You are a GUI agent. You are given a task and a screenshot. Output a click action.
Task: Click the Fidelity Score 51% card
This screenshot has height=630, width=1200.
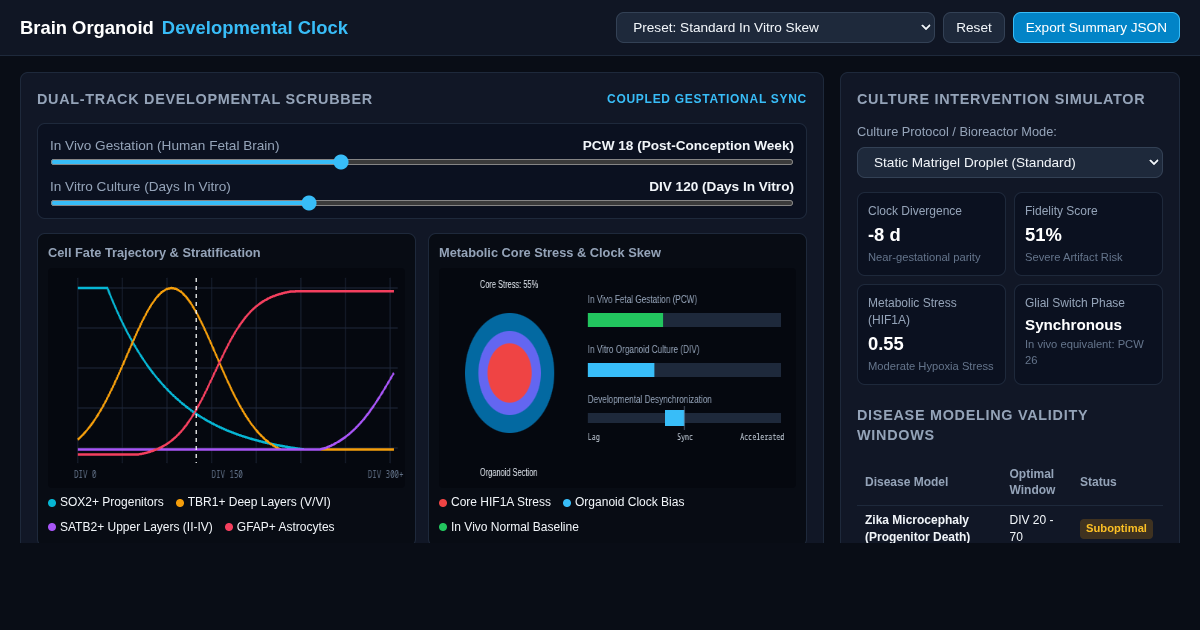point(1088,234)
